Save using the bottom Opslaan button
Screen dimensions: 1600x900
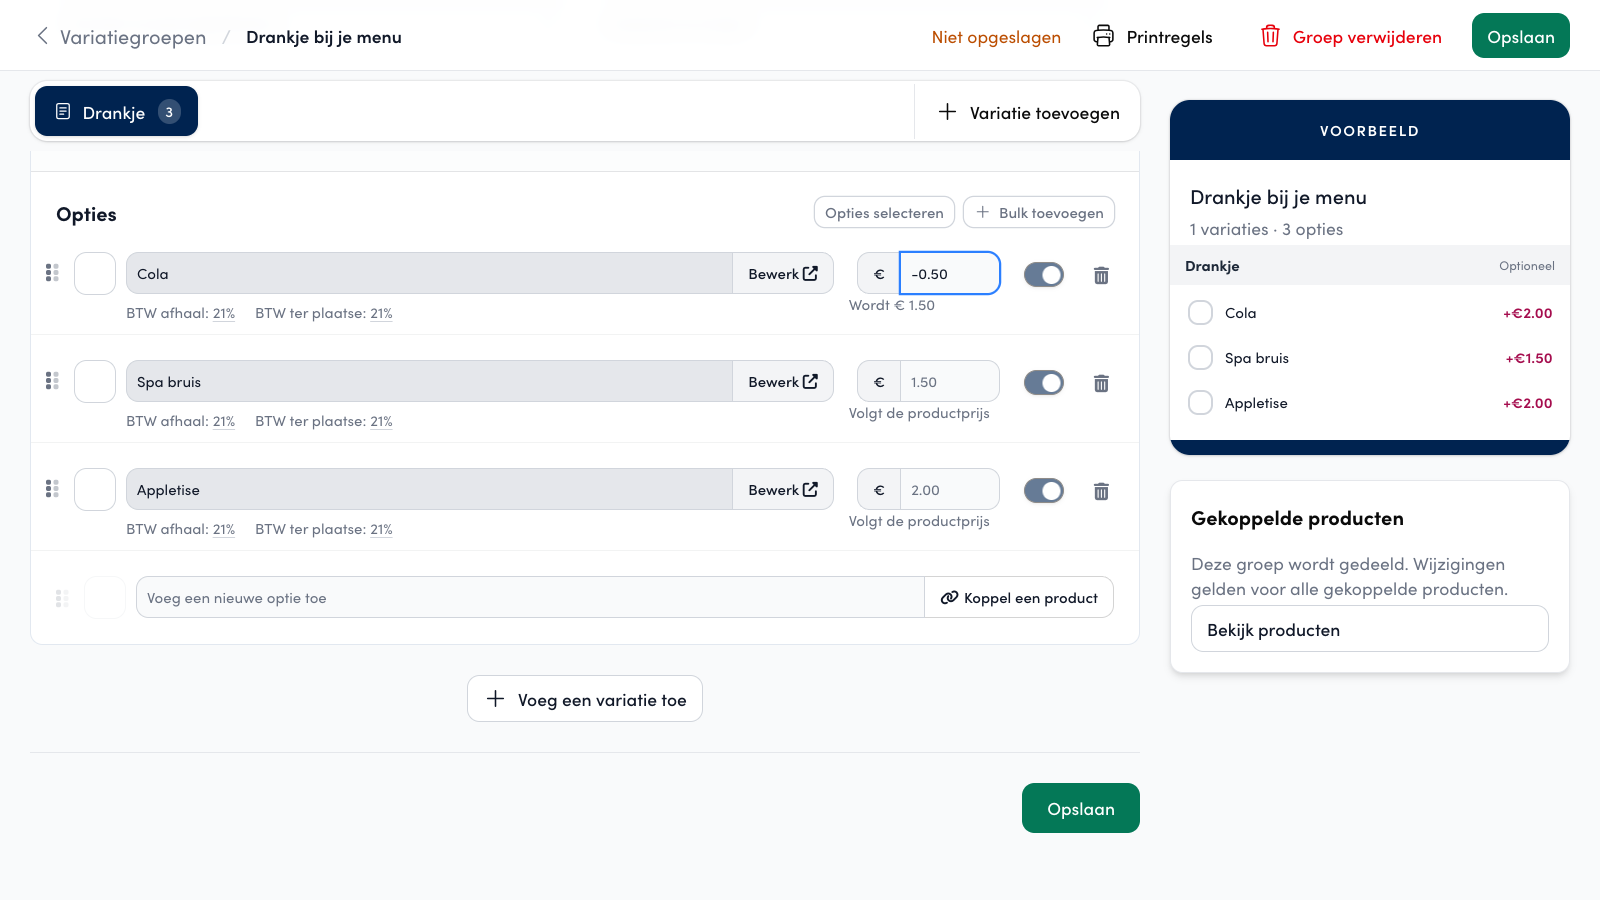click(1080, 808)
